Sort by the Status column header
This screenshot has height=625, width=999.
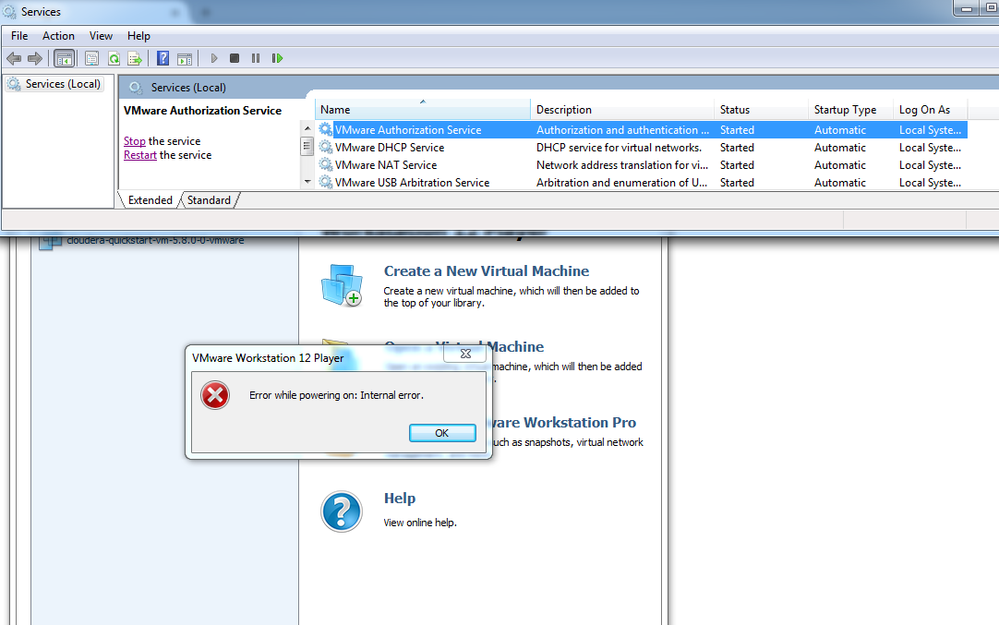[x=761, y=110]
